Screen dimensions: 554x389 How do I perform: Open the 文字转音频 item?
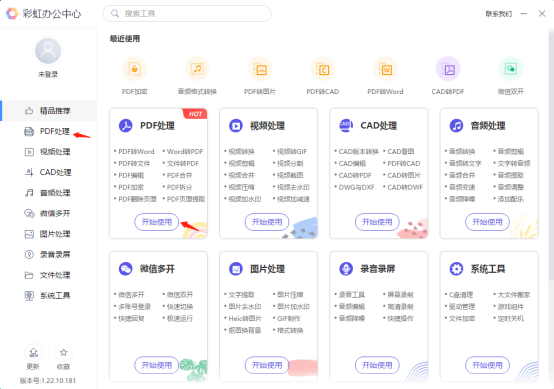click(x=514, y=164)
